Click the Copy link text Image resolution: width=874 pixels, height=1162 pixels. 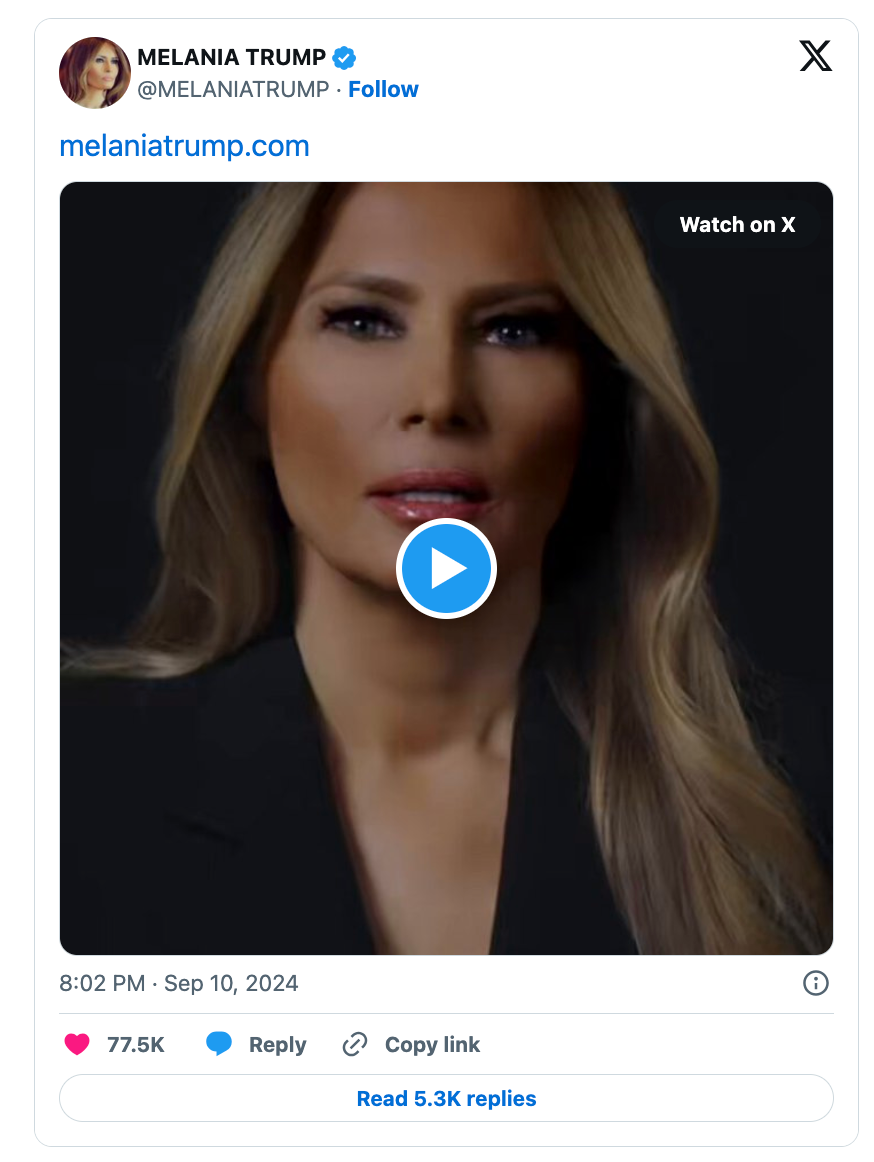(x=432, y=1045)
